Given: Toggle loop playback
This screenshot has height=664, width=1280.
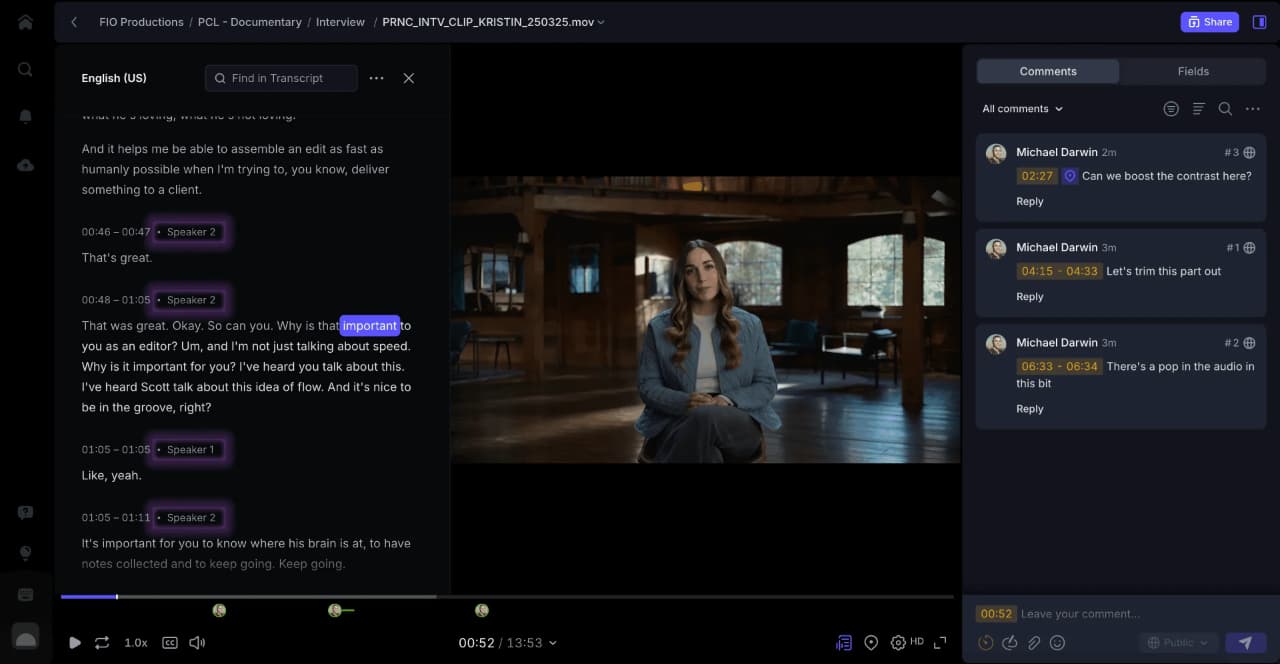Looking at the screenshot, I should [x=102, y=643].
